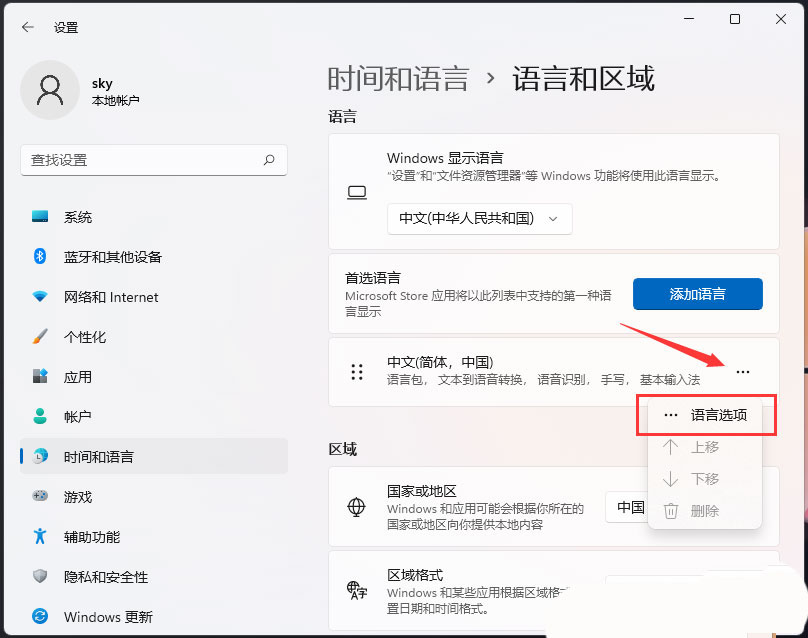Image resolution: width=808 pixels, height=638 pixels.
Task: Click Time & language breadcrumb link
Action: pyautogui.click(x=398, y=78)
